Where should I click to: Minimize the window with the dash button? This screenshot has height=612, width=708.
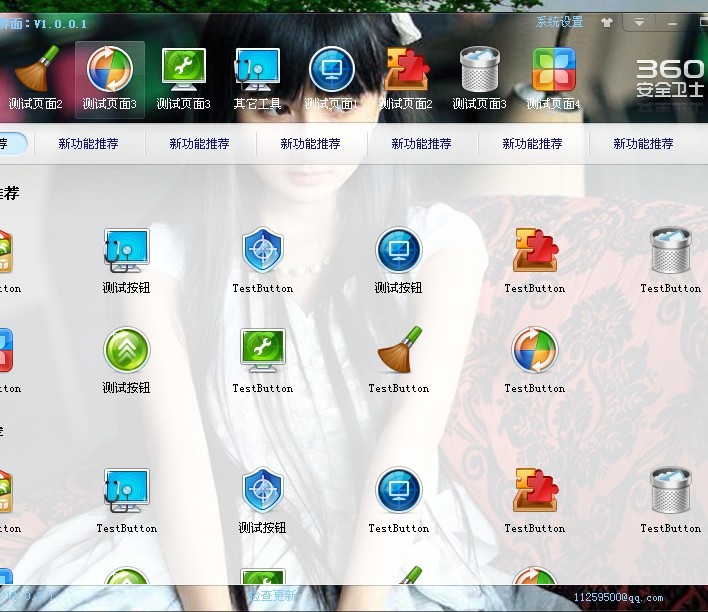click(672, 22)
